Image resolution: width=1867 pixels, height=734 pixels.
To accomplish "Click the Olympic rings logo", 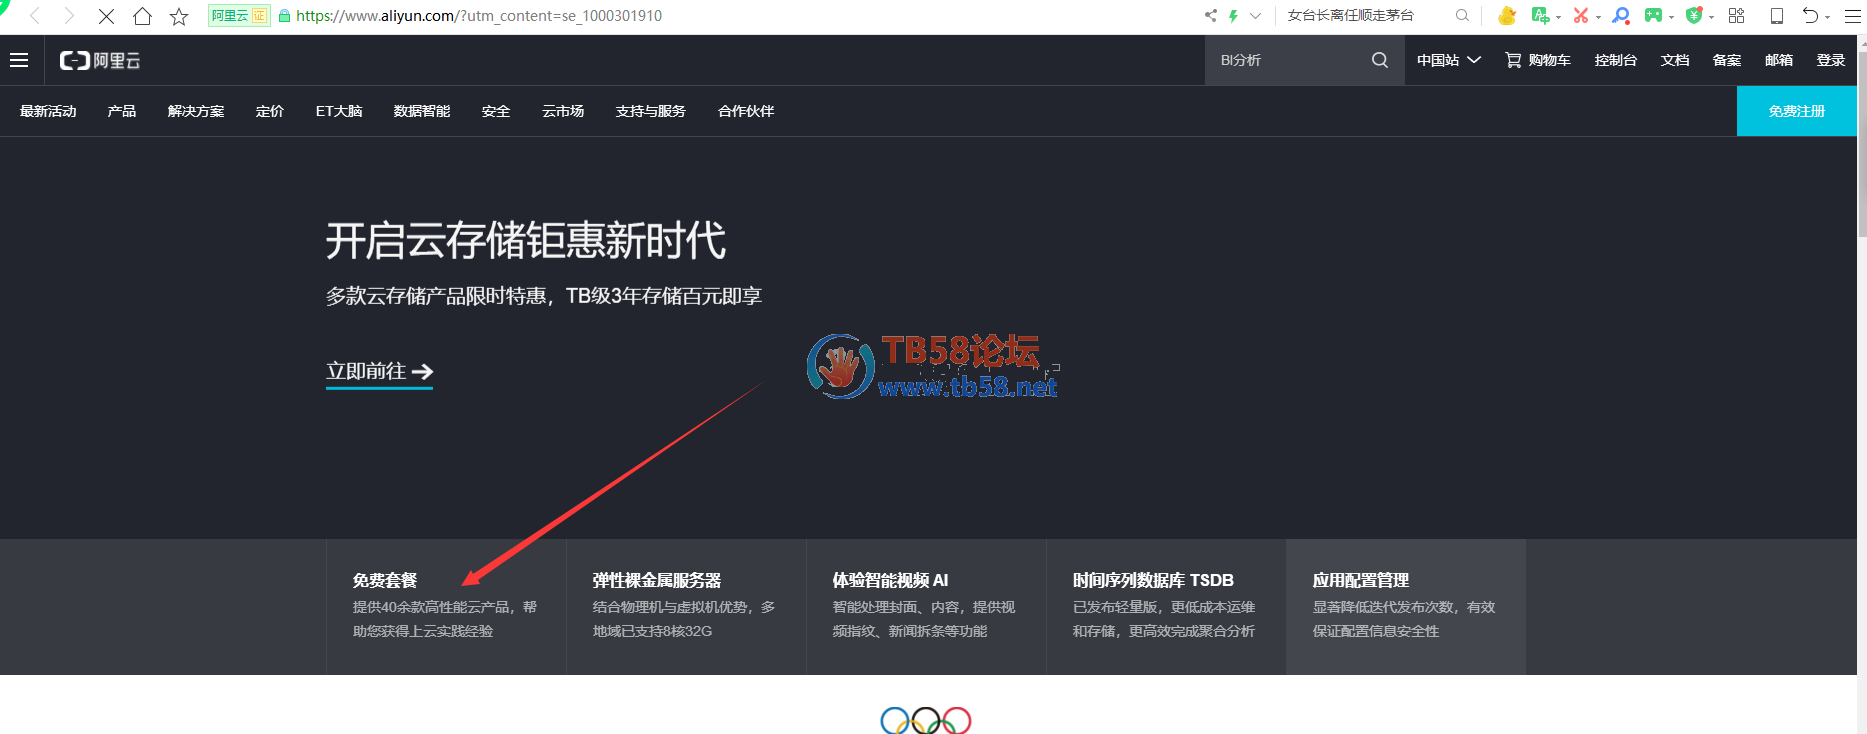I will coord(926,720).
